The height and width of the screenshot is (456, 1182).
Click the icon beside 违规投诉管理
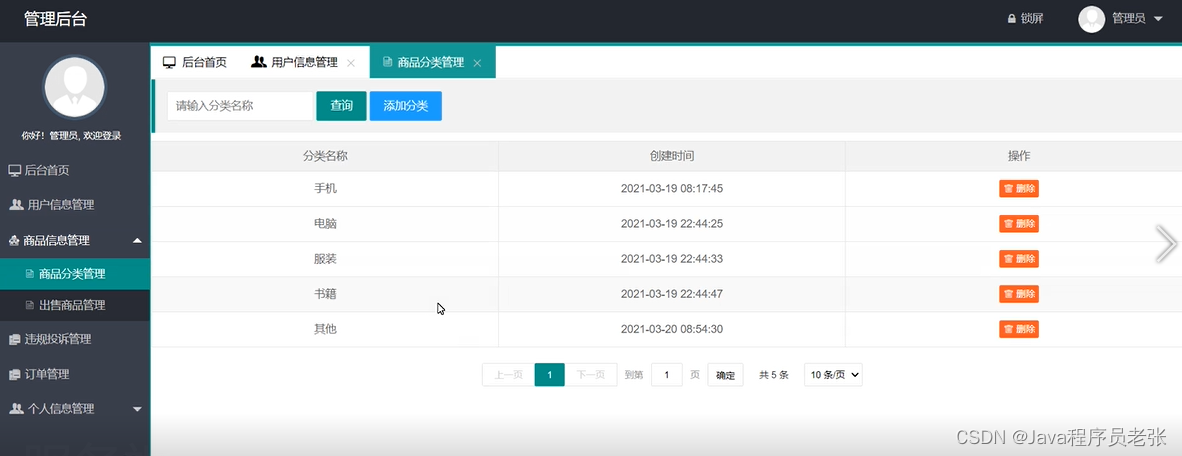[14, 340]
